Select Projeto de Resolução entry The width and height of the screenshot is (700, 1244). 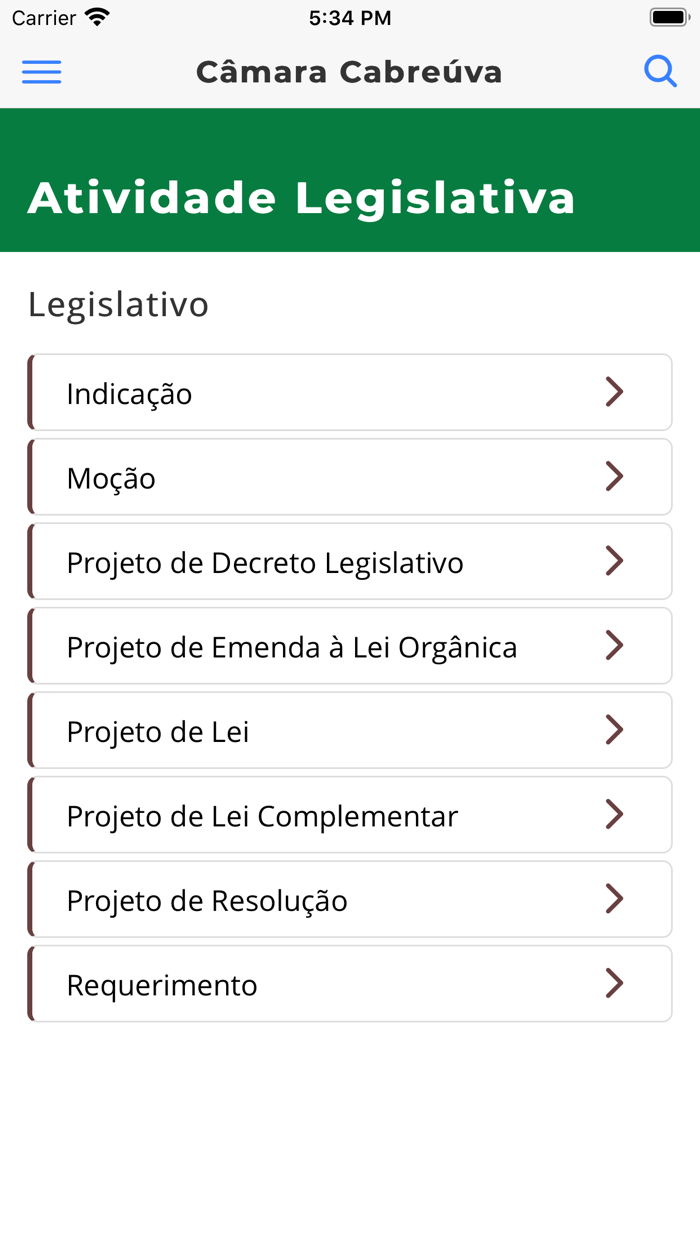[x=350, y=899]
